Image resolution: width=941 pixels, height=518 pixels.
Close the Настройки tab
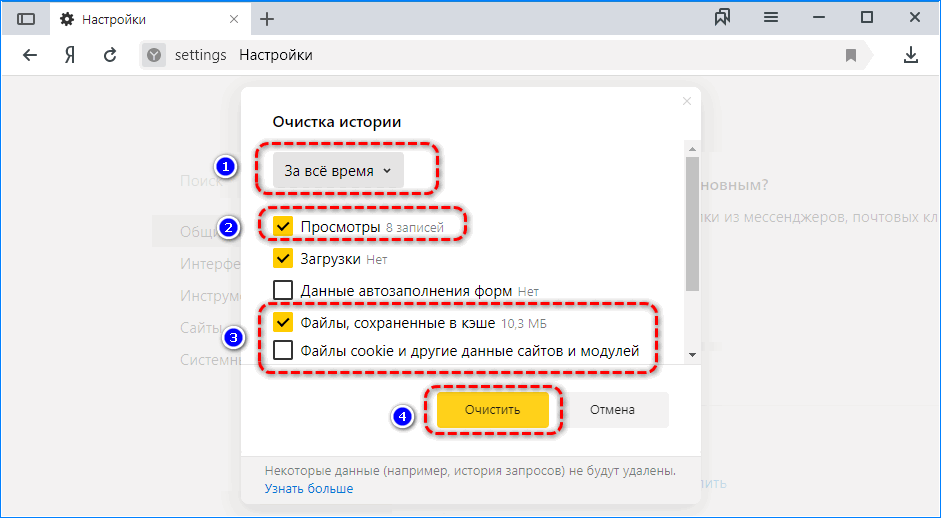[x=234, y=19]
